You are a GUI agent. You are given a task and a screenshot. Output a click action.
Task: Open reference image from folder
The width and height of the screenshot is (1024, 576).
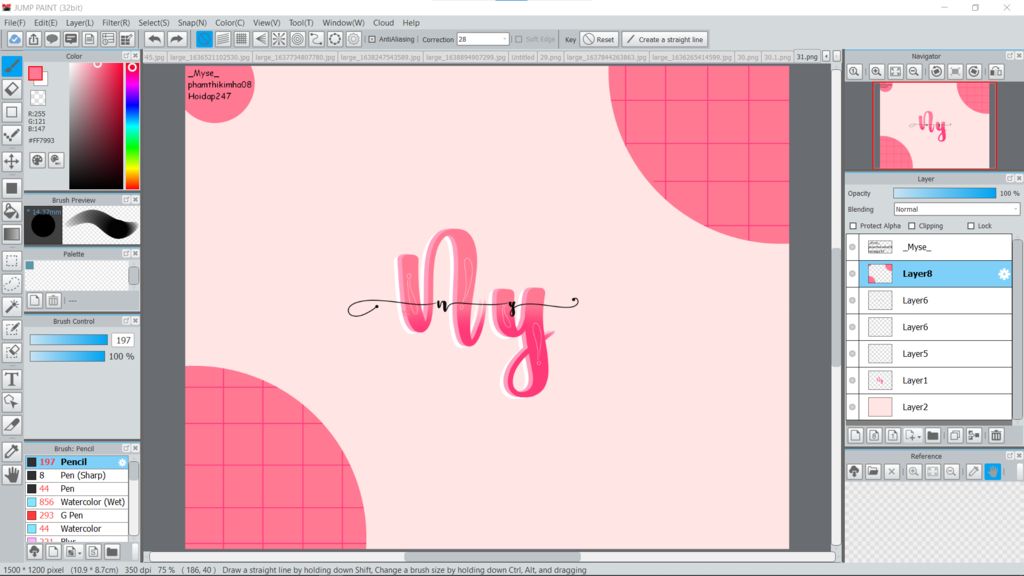pyautogui.click(x=873, y=472)
